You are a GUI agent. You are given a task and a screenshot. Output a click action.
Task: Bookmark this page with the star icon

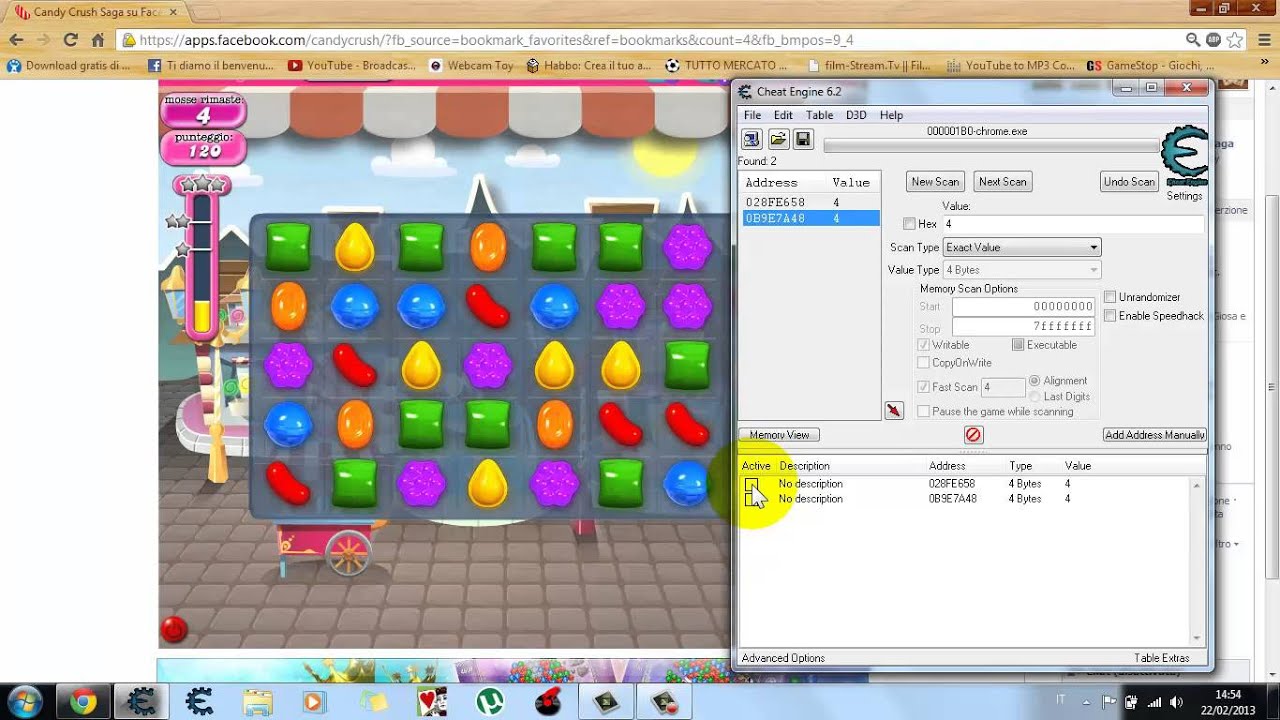1234,40
